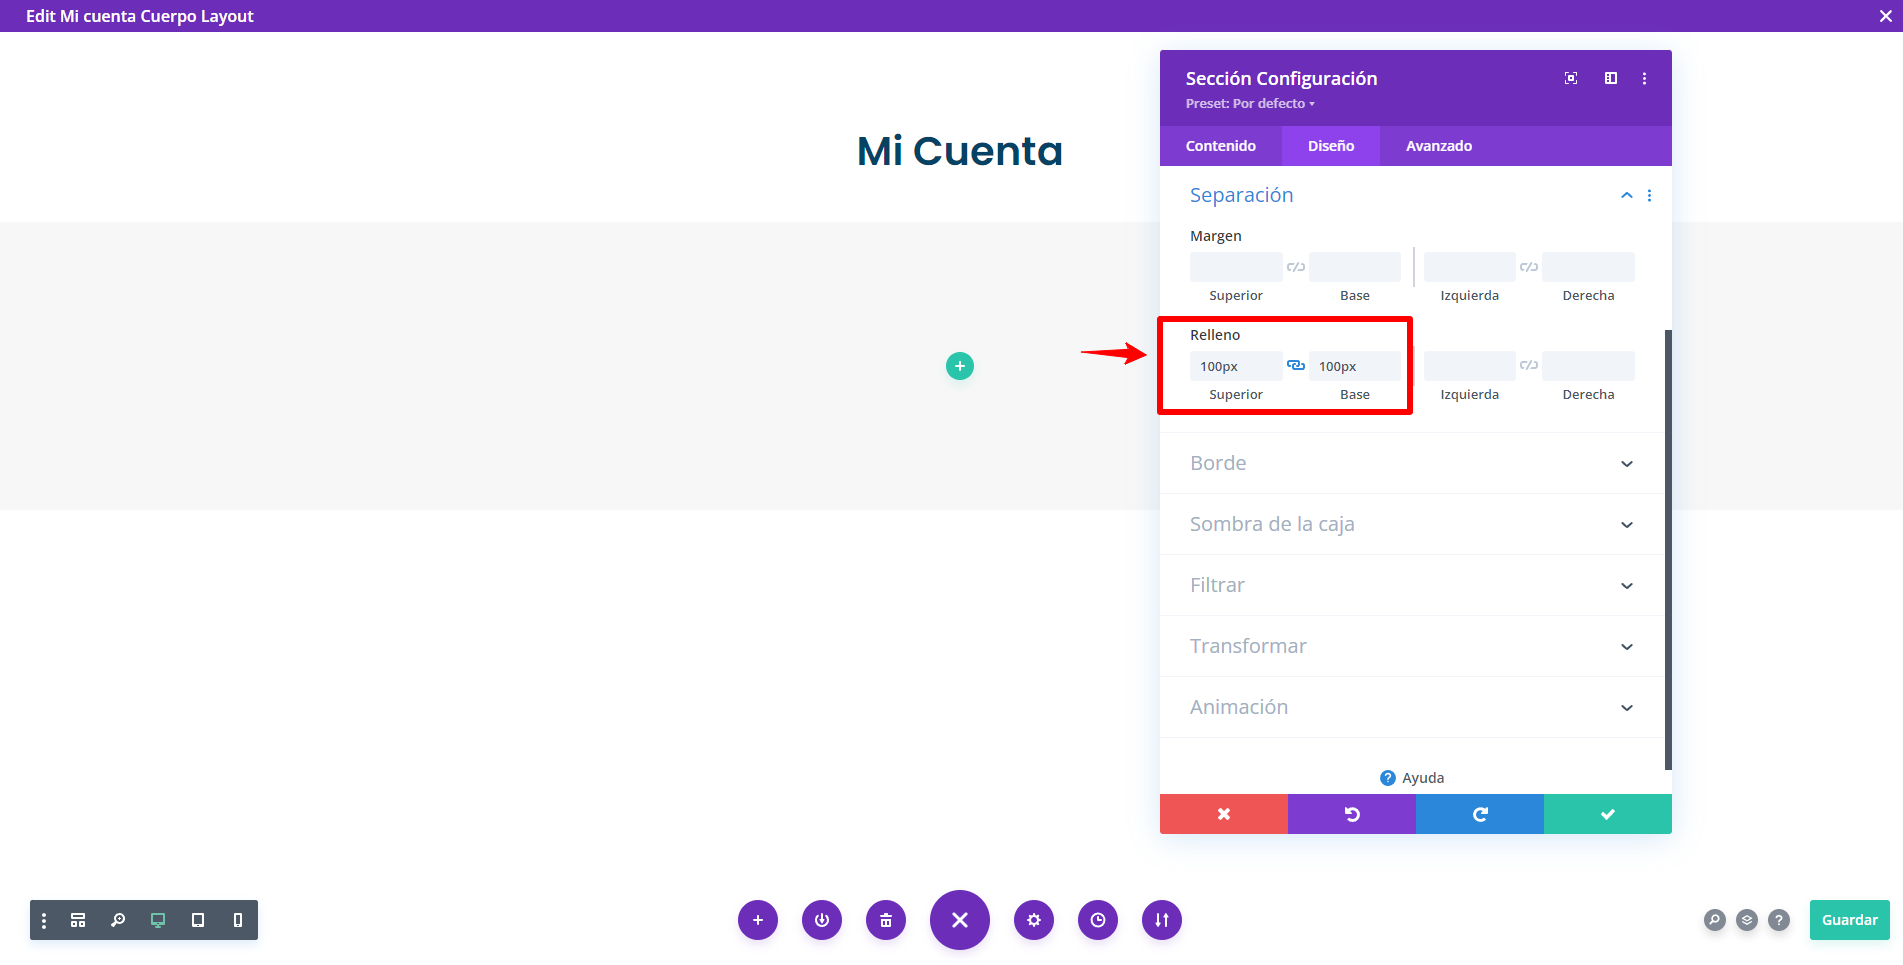Switch to wireframe view

click(x=78, y=920)
